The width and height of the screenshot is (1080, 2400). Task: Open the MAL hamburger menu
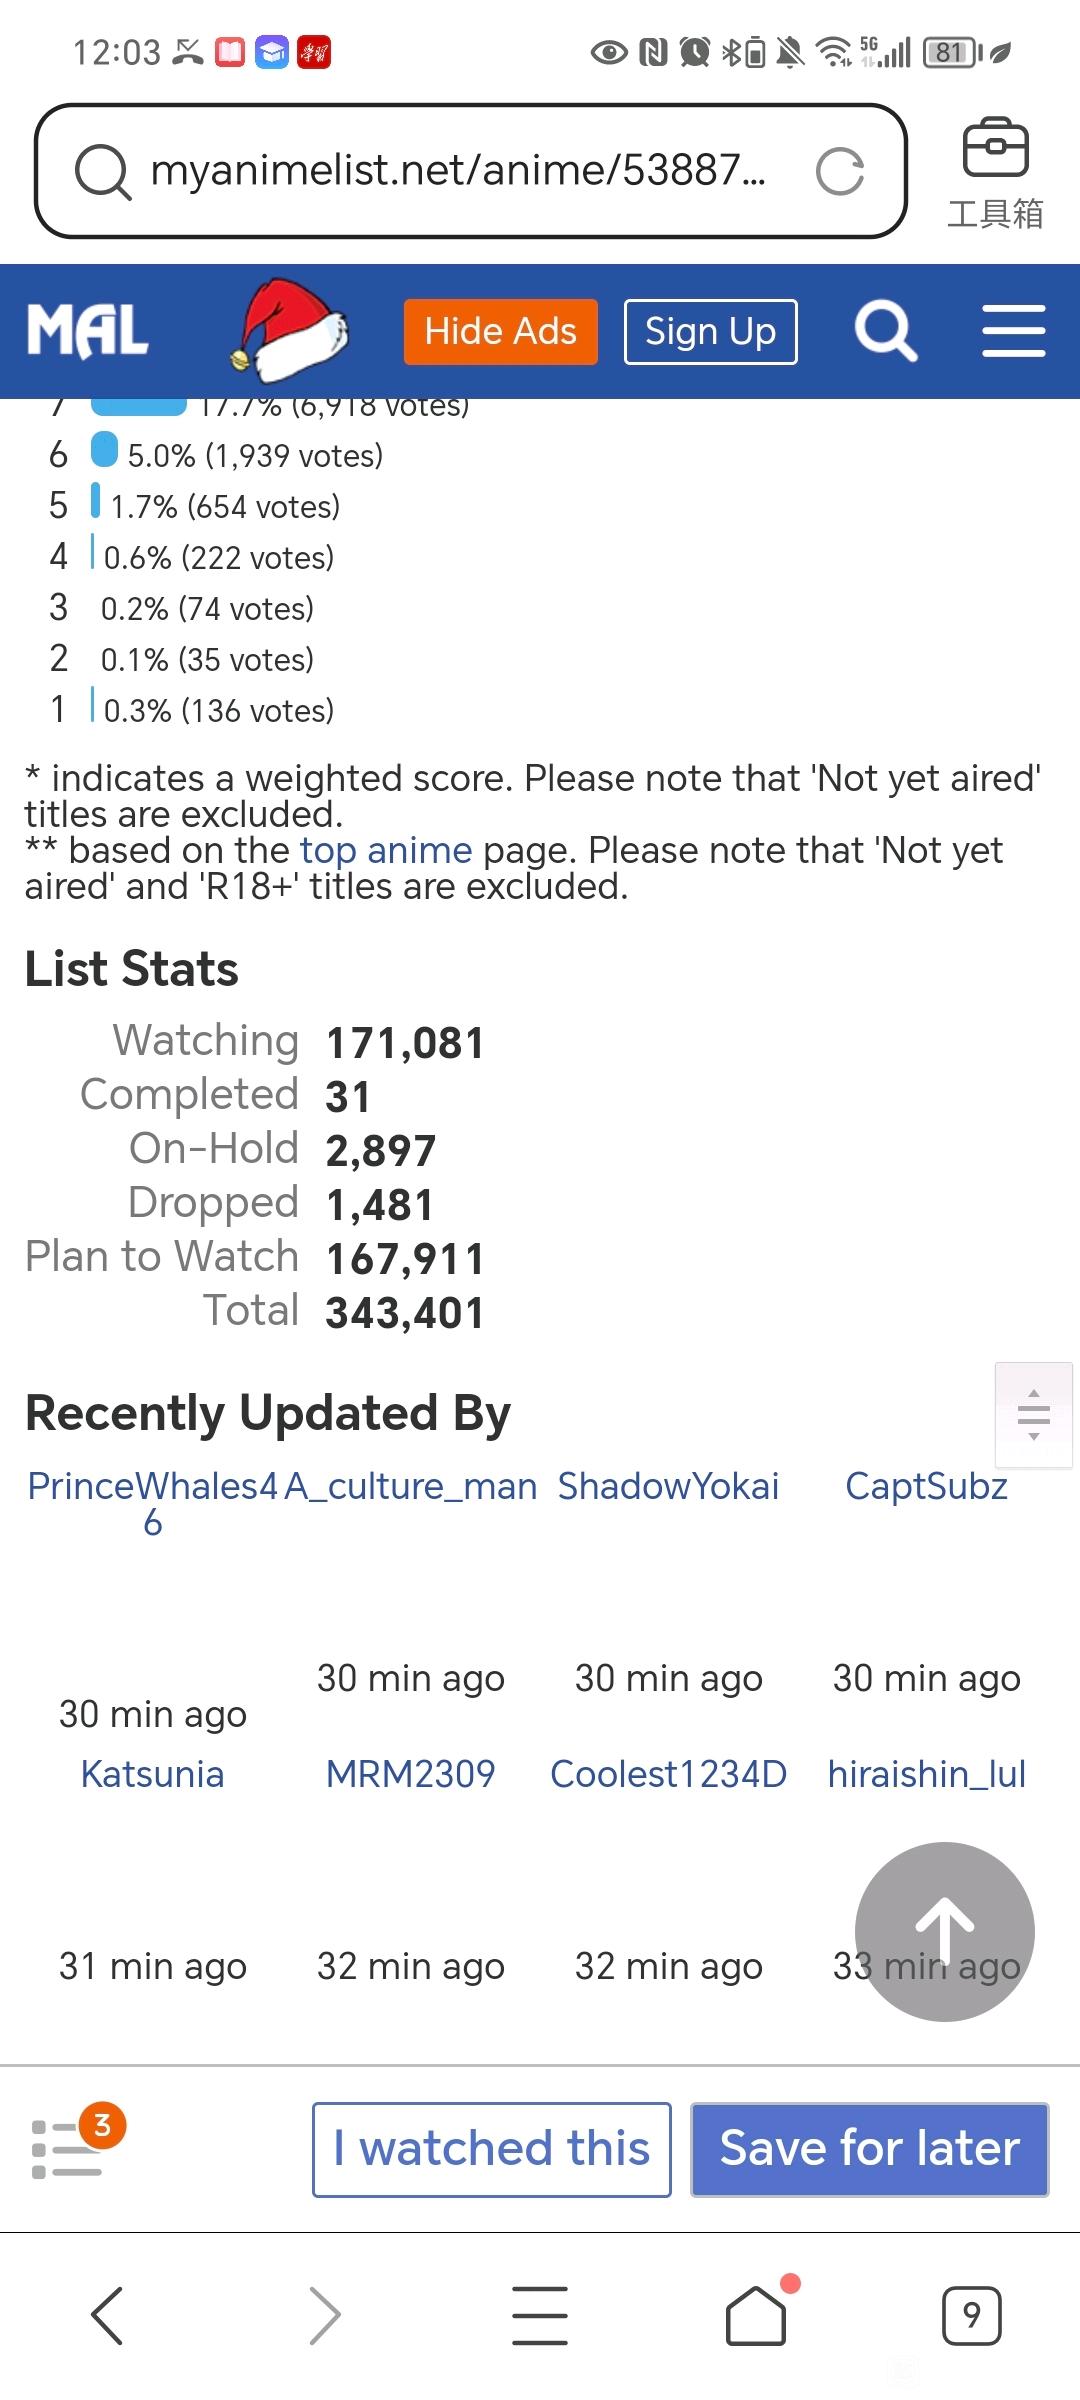coord(1013,331)
